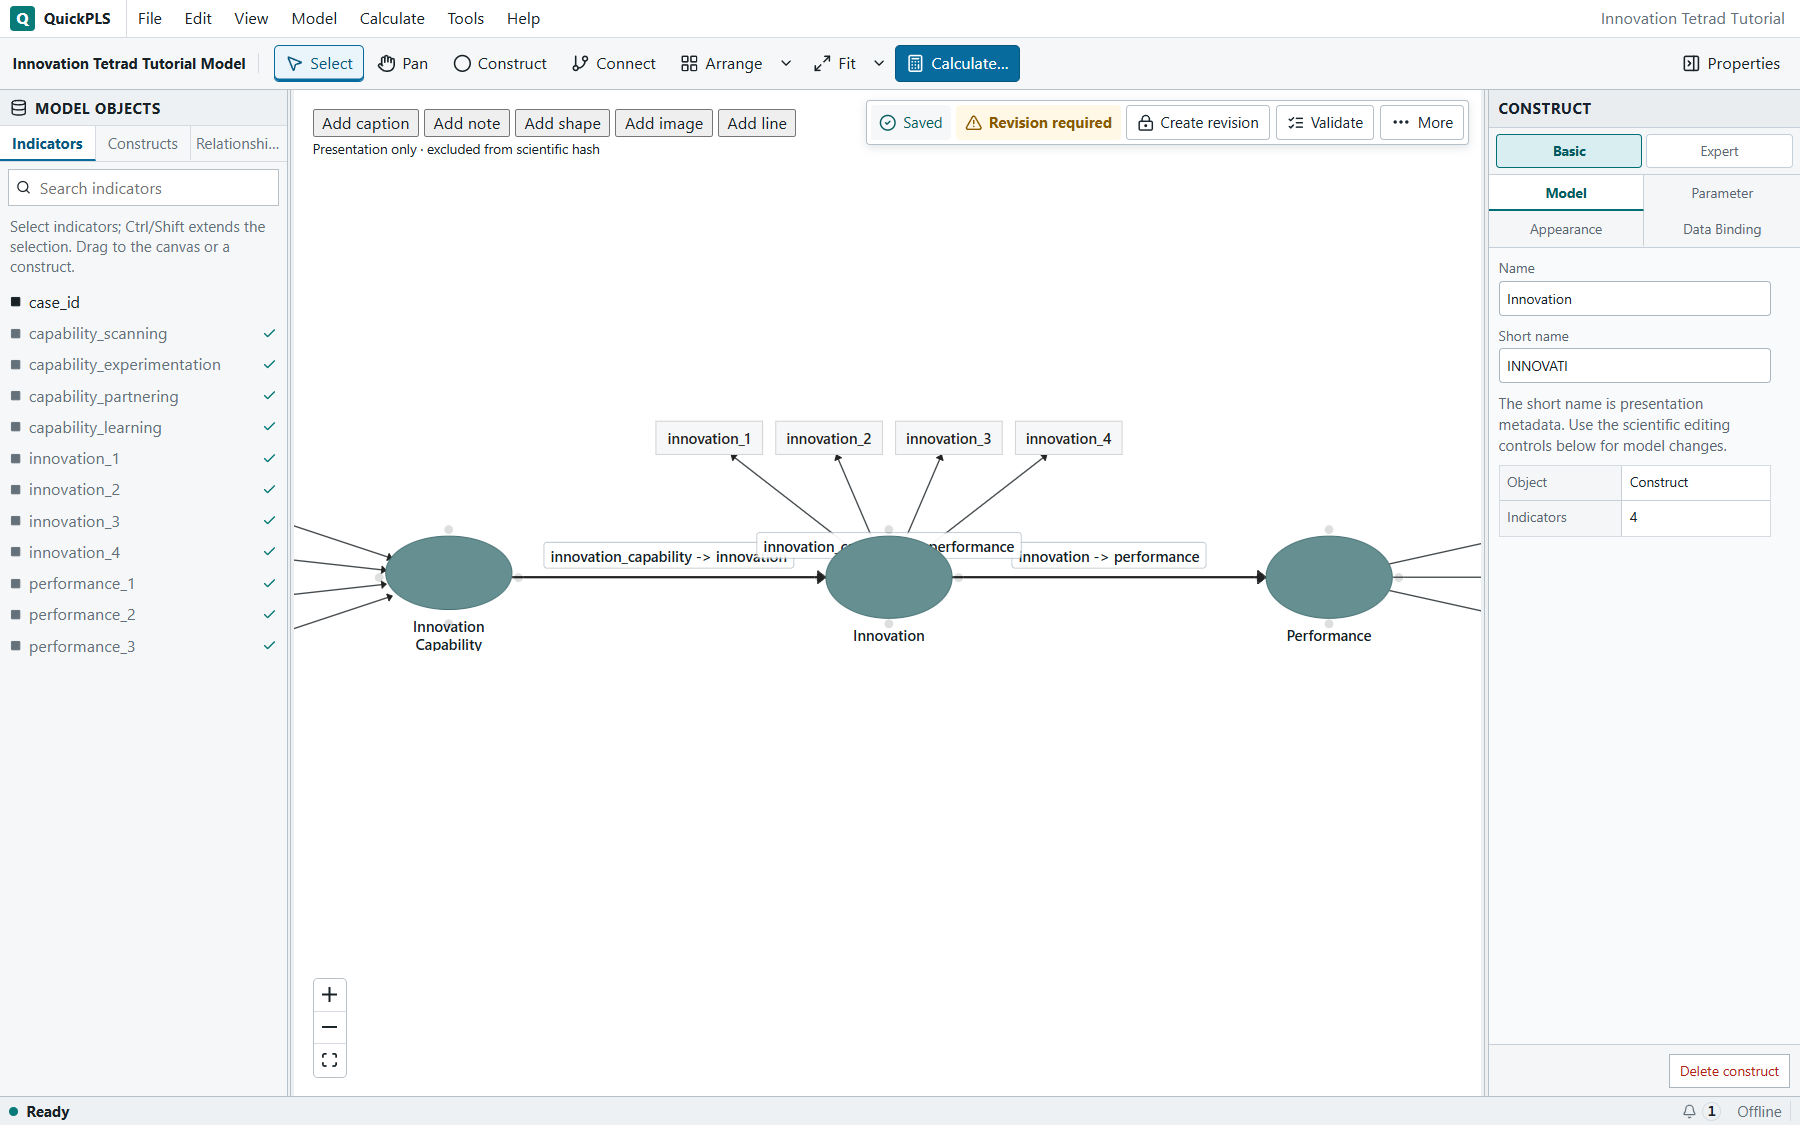Select the Innovation Capability construct ellipse
Screen dimensions: 1800x1125
(x=449, y=573)
